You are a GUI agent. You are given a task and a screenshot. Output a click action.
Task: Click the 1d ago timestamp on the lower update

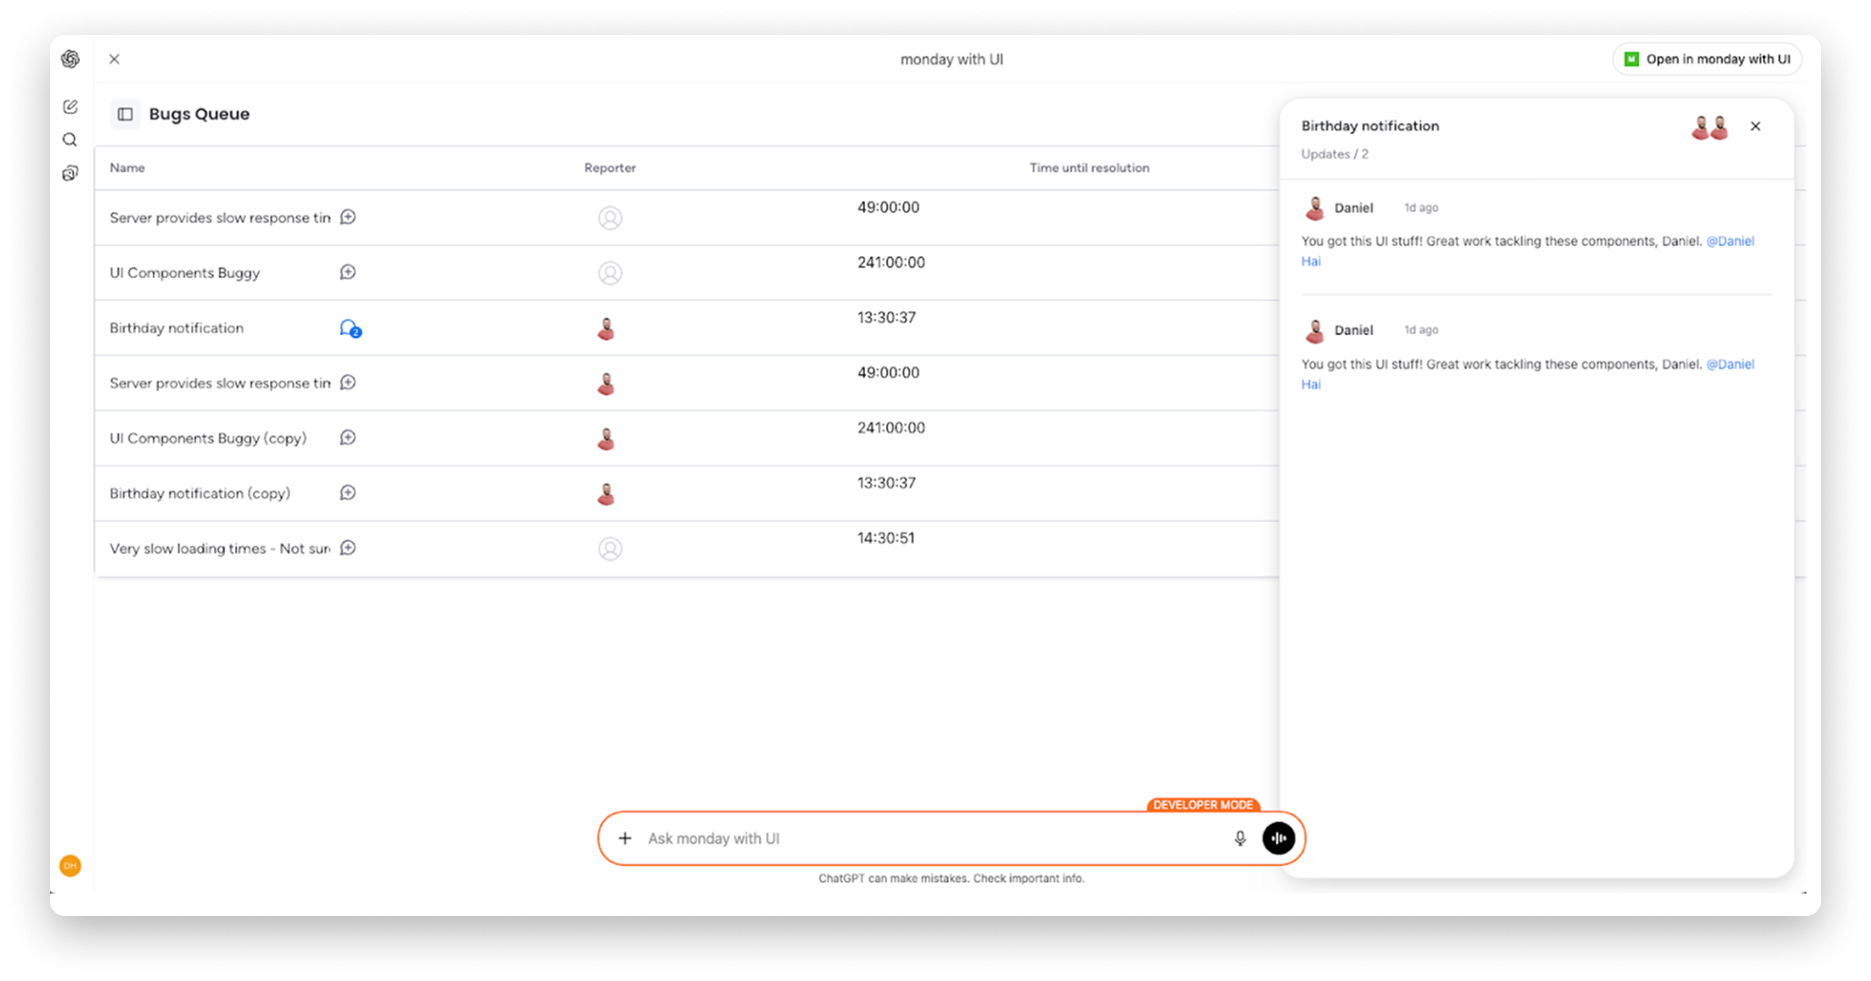point(1421,330)
